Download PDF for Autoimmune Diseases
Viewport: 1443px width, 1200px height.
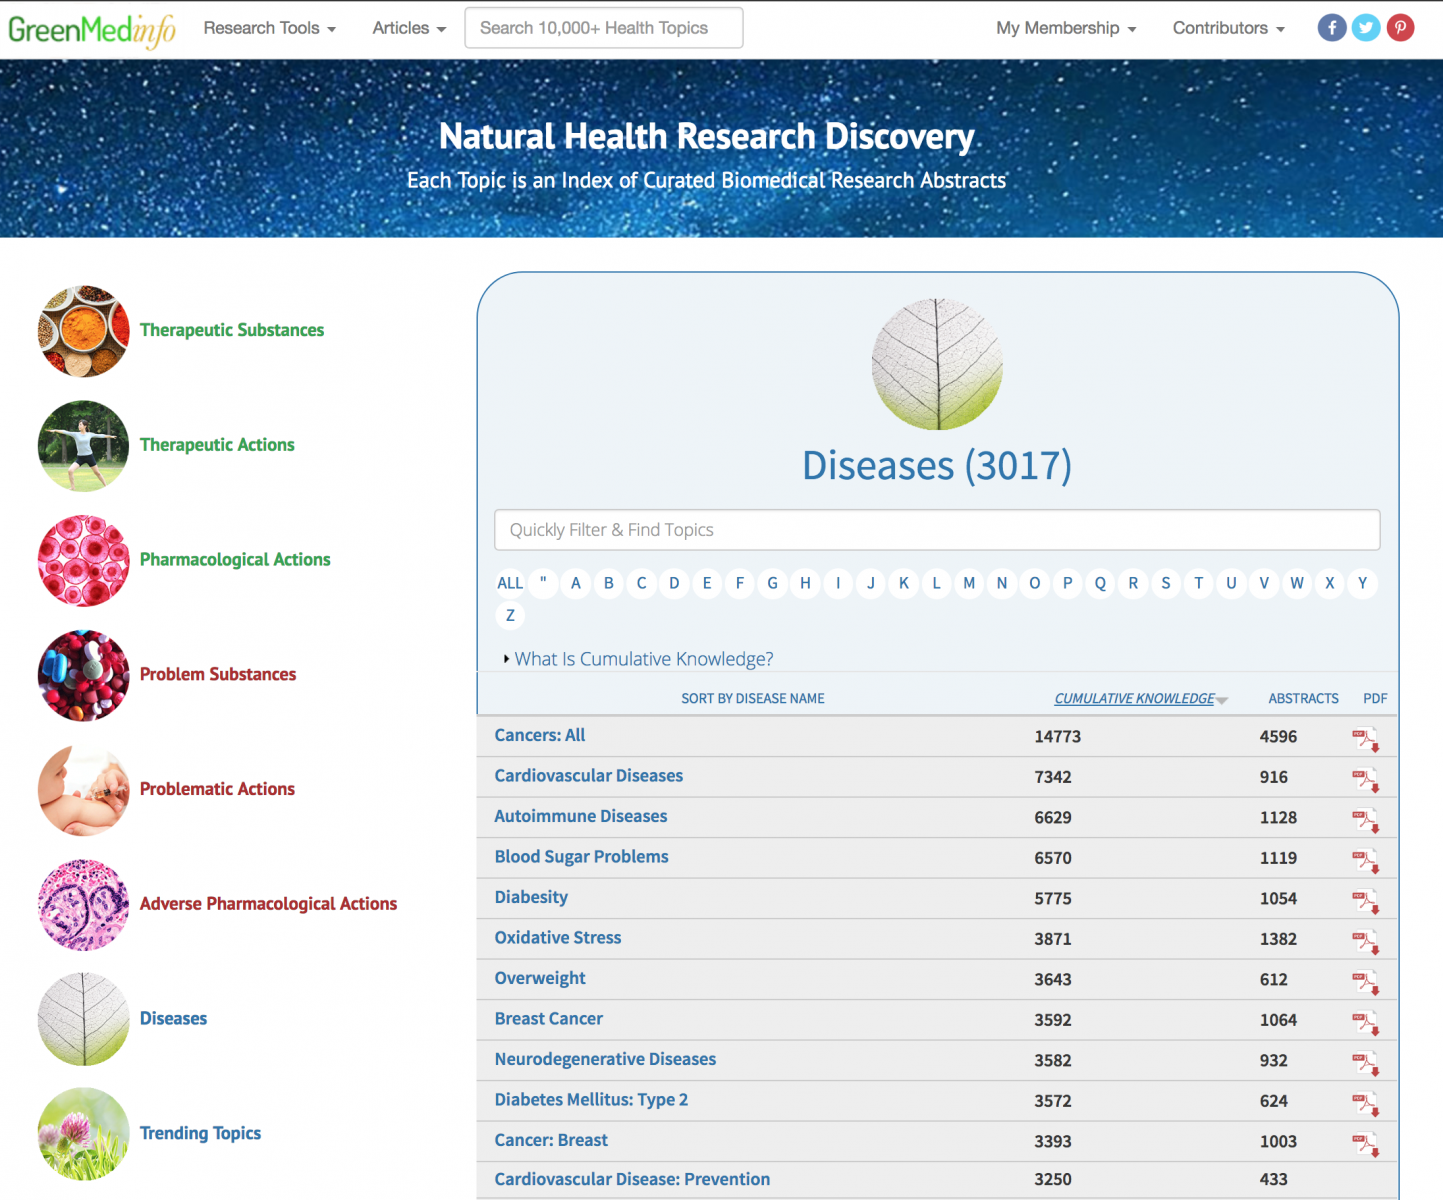[1366, 821]
